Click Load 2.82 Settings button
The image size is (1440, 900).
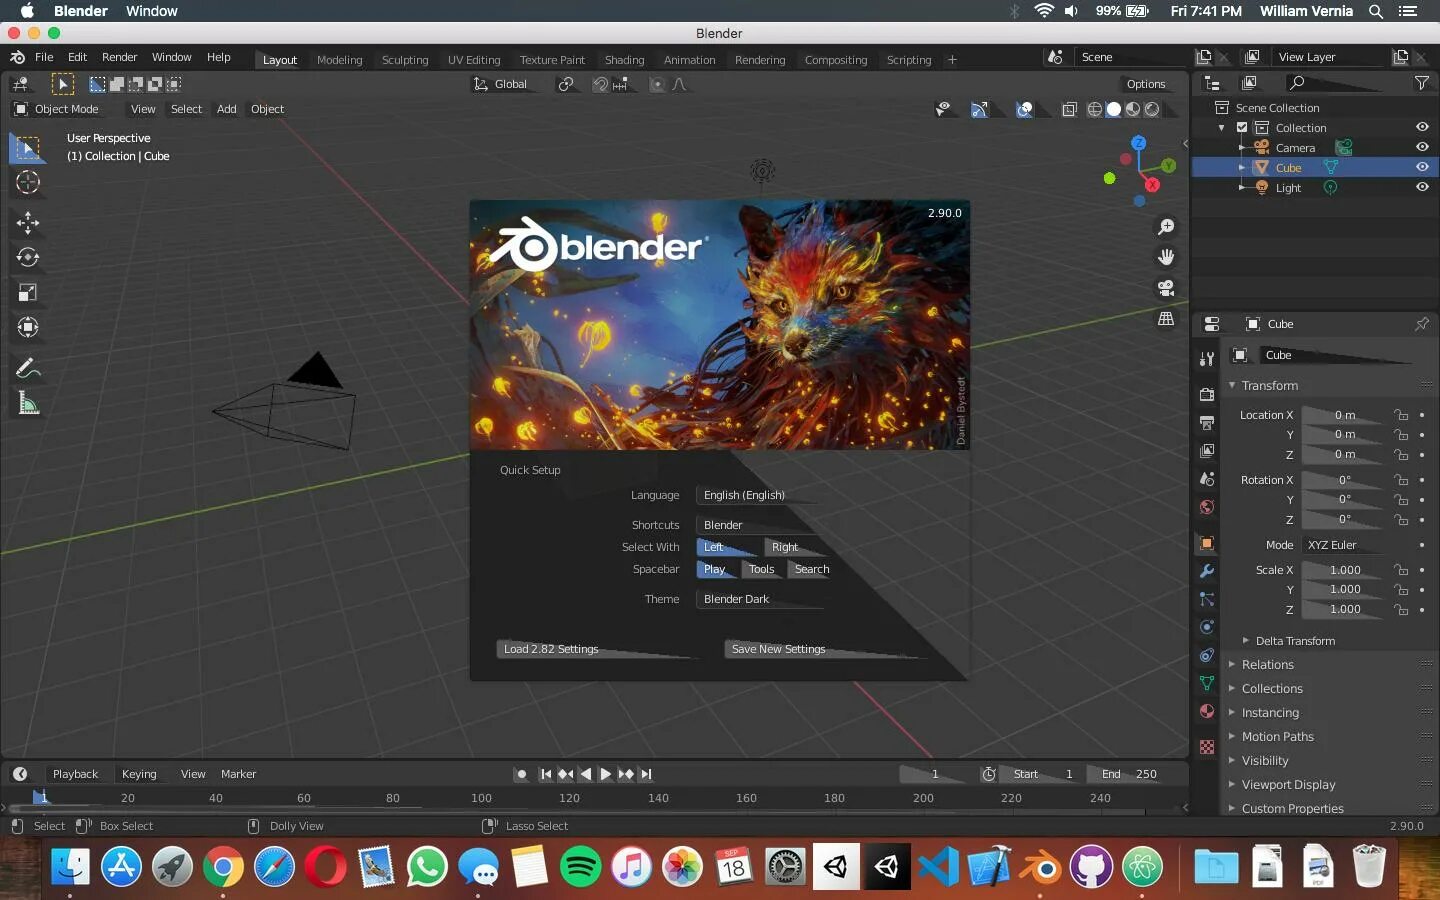pos(596,649)
